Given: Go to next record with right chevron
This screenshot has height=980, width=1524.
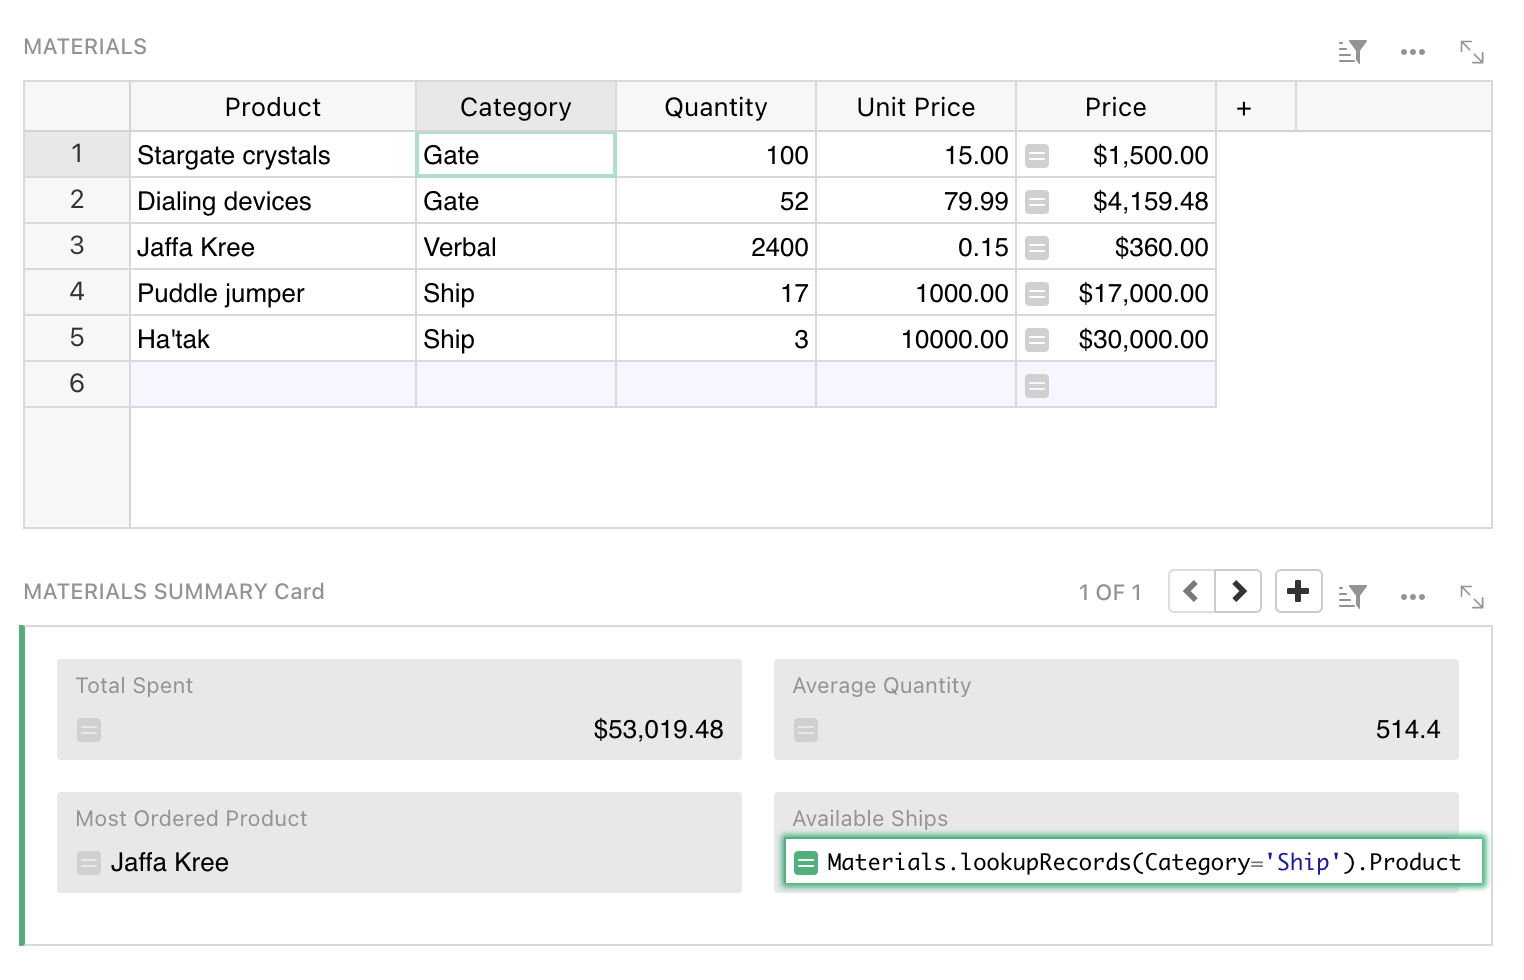Looking at the screenshot, I should [1238, 591].
